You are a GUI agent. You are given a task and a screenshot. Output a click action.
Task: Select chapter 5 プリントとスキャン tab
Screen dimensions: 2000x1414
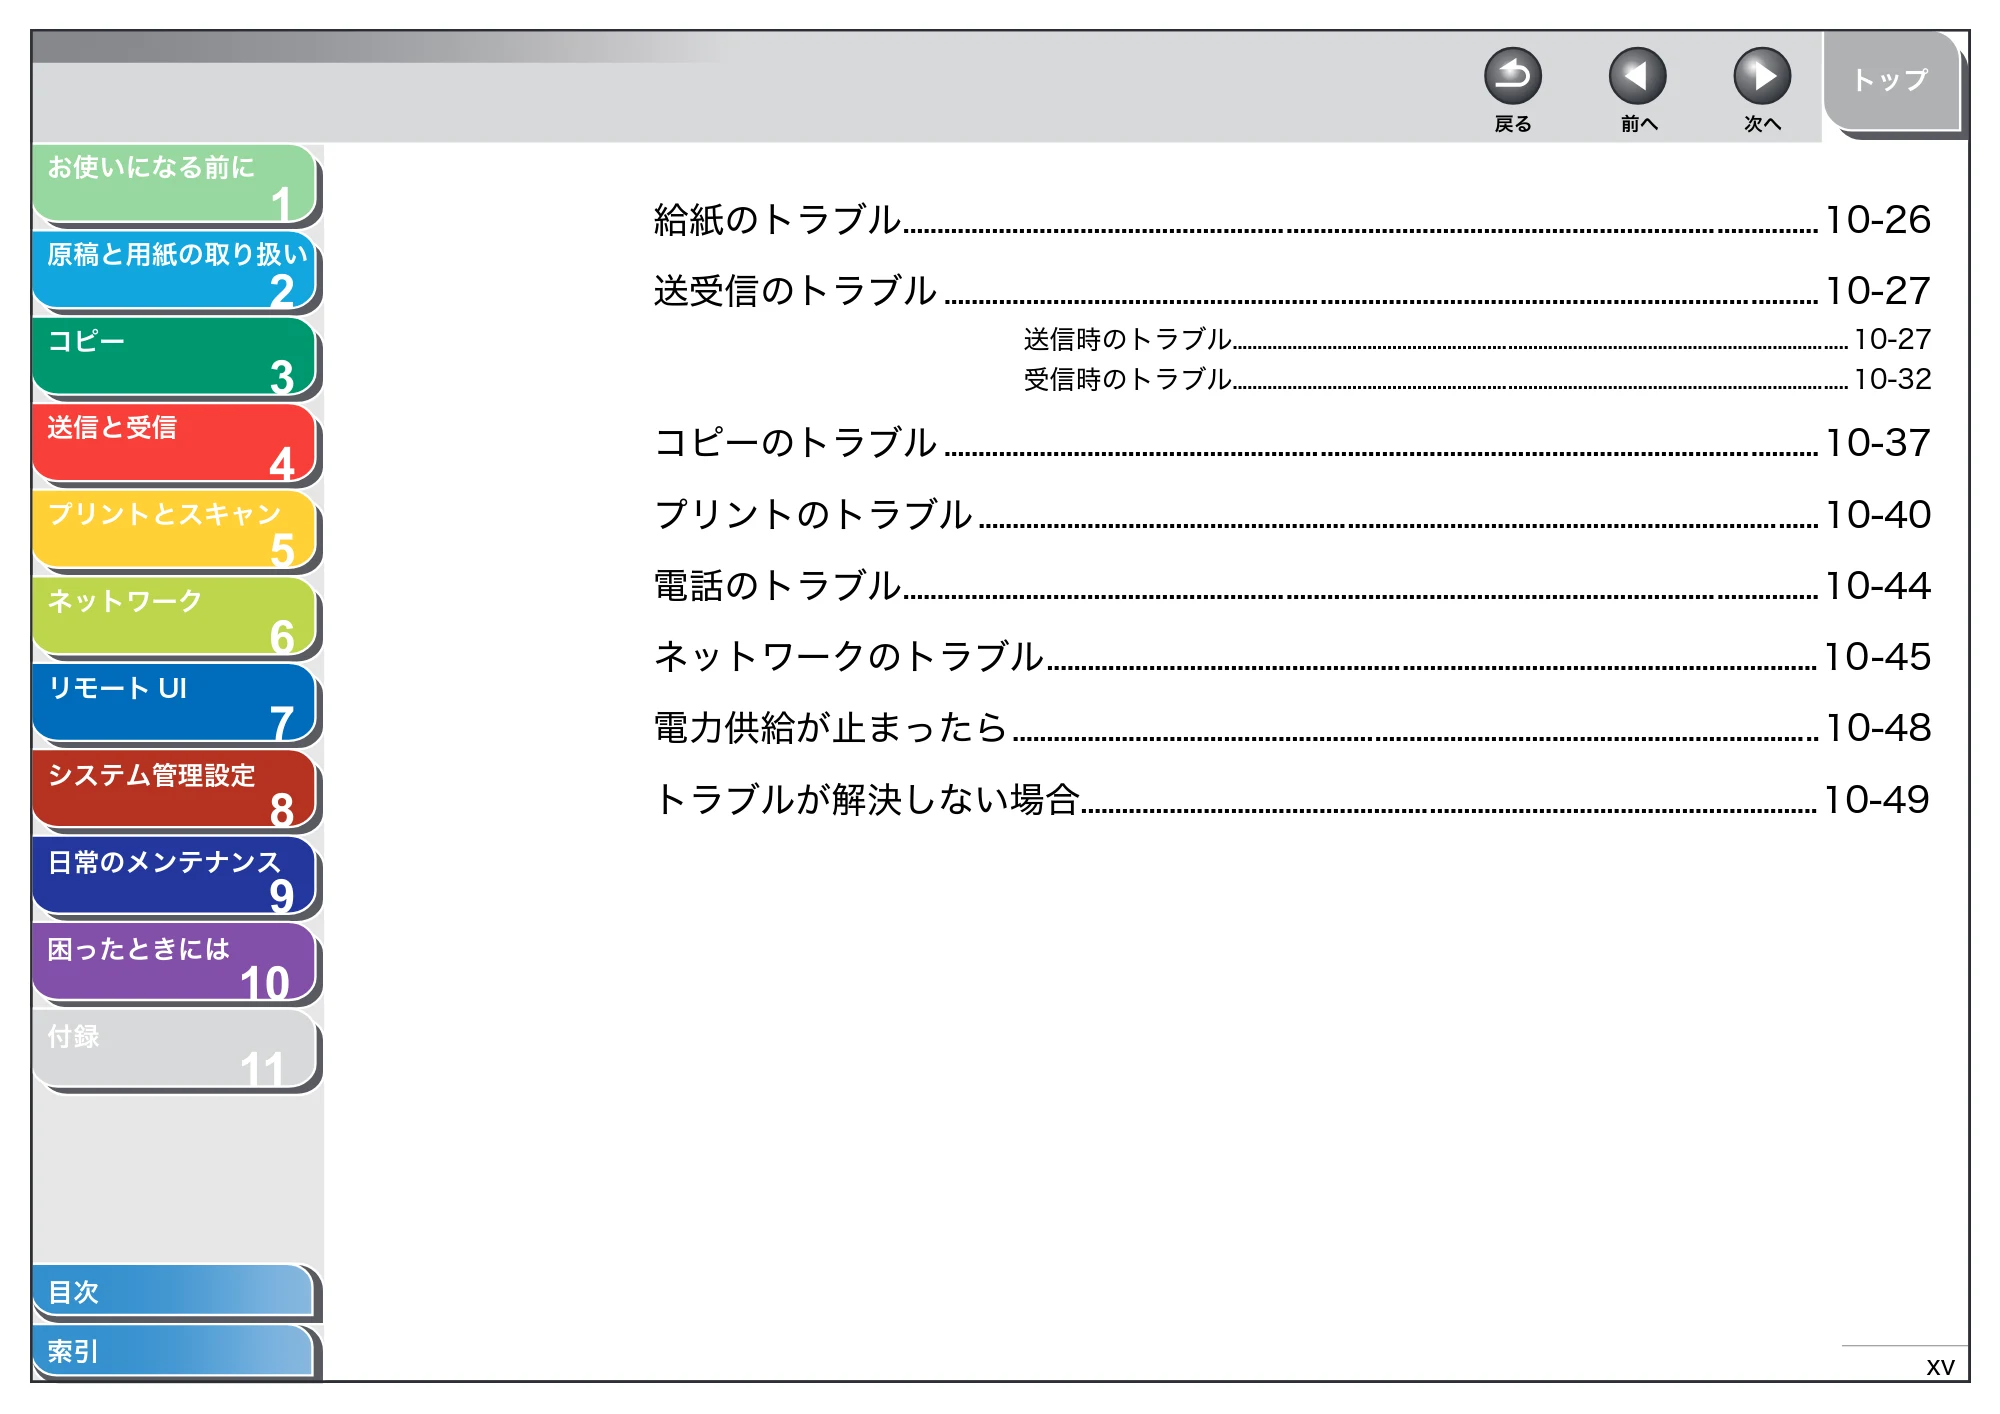coord(175,530)
